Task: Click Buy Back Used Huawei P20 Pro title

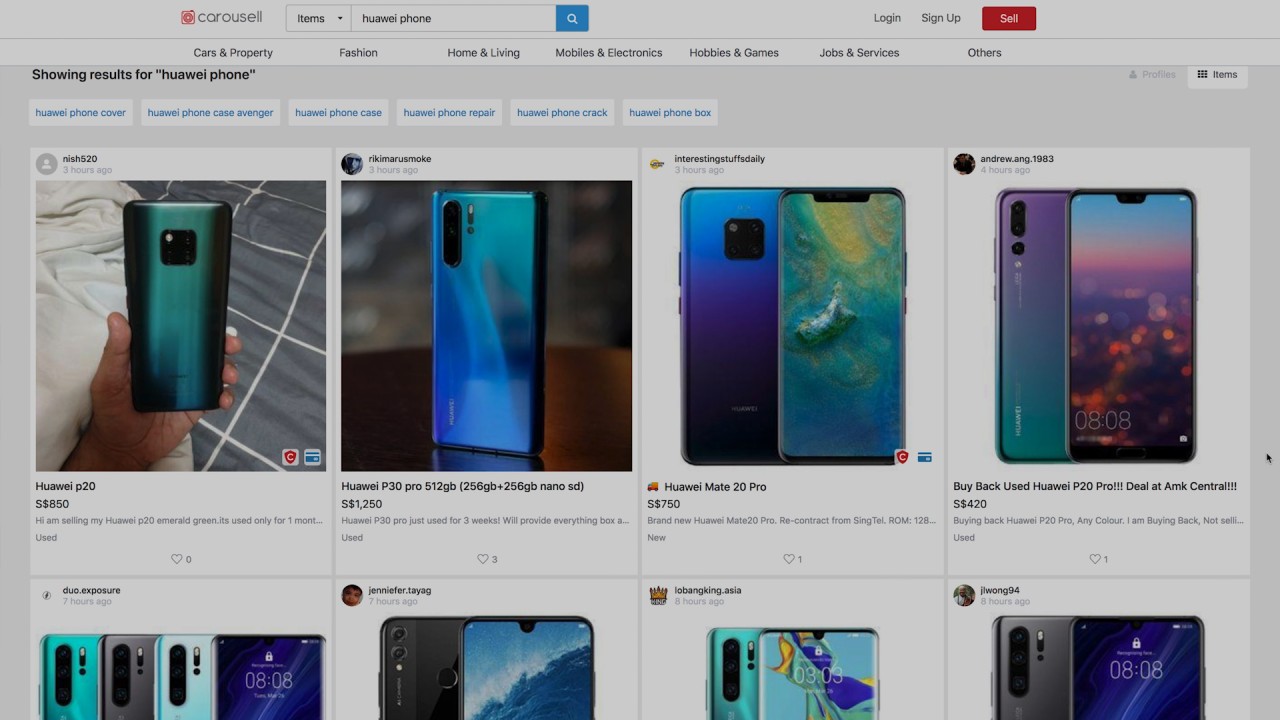Action: click(1095, 486)
